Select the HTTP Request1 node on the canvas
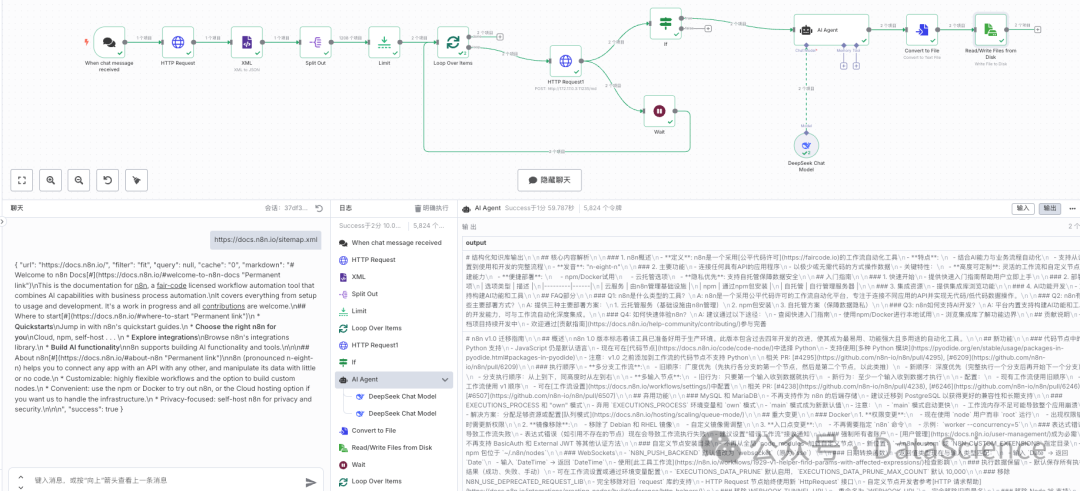Image resolution: width=1080 pixels, height=491 pixels. [x=565, y=61]
